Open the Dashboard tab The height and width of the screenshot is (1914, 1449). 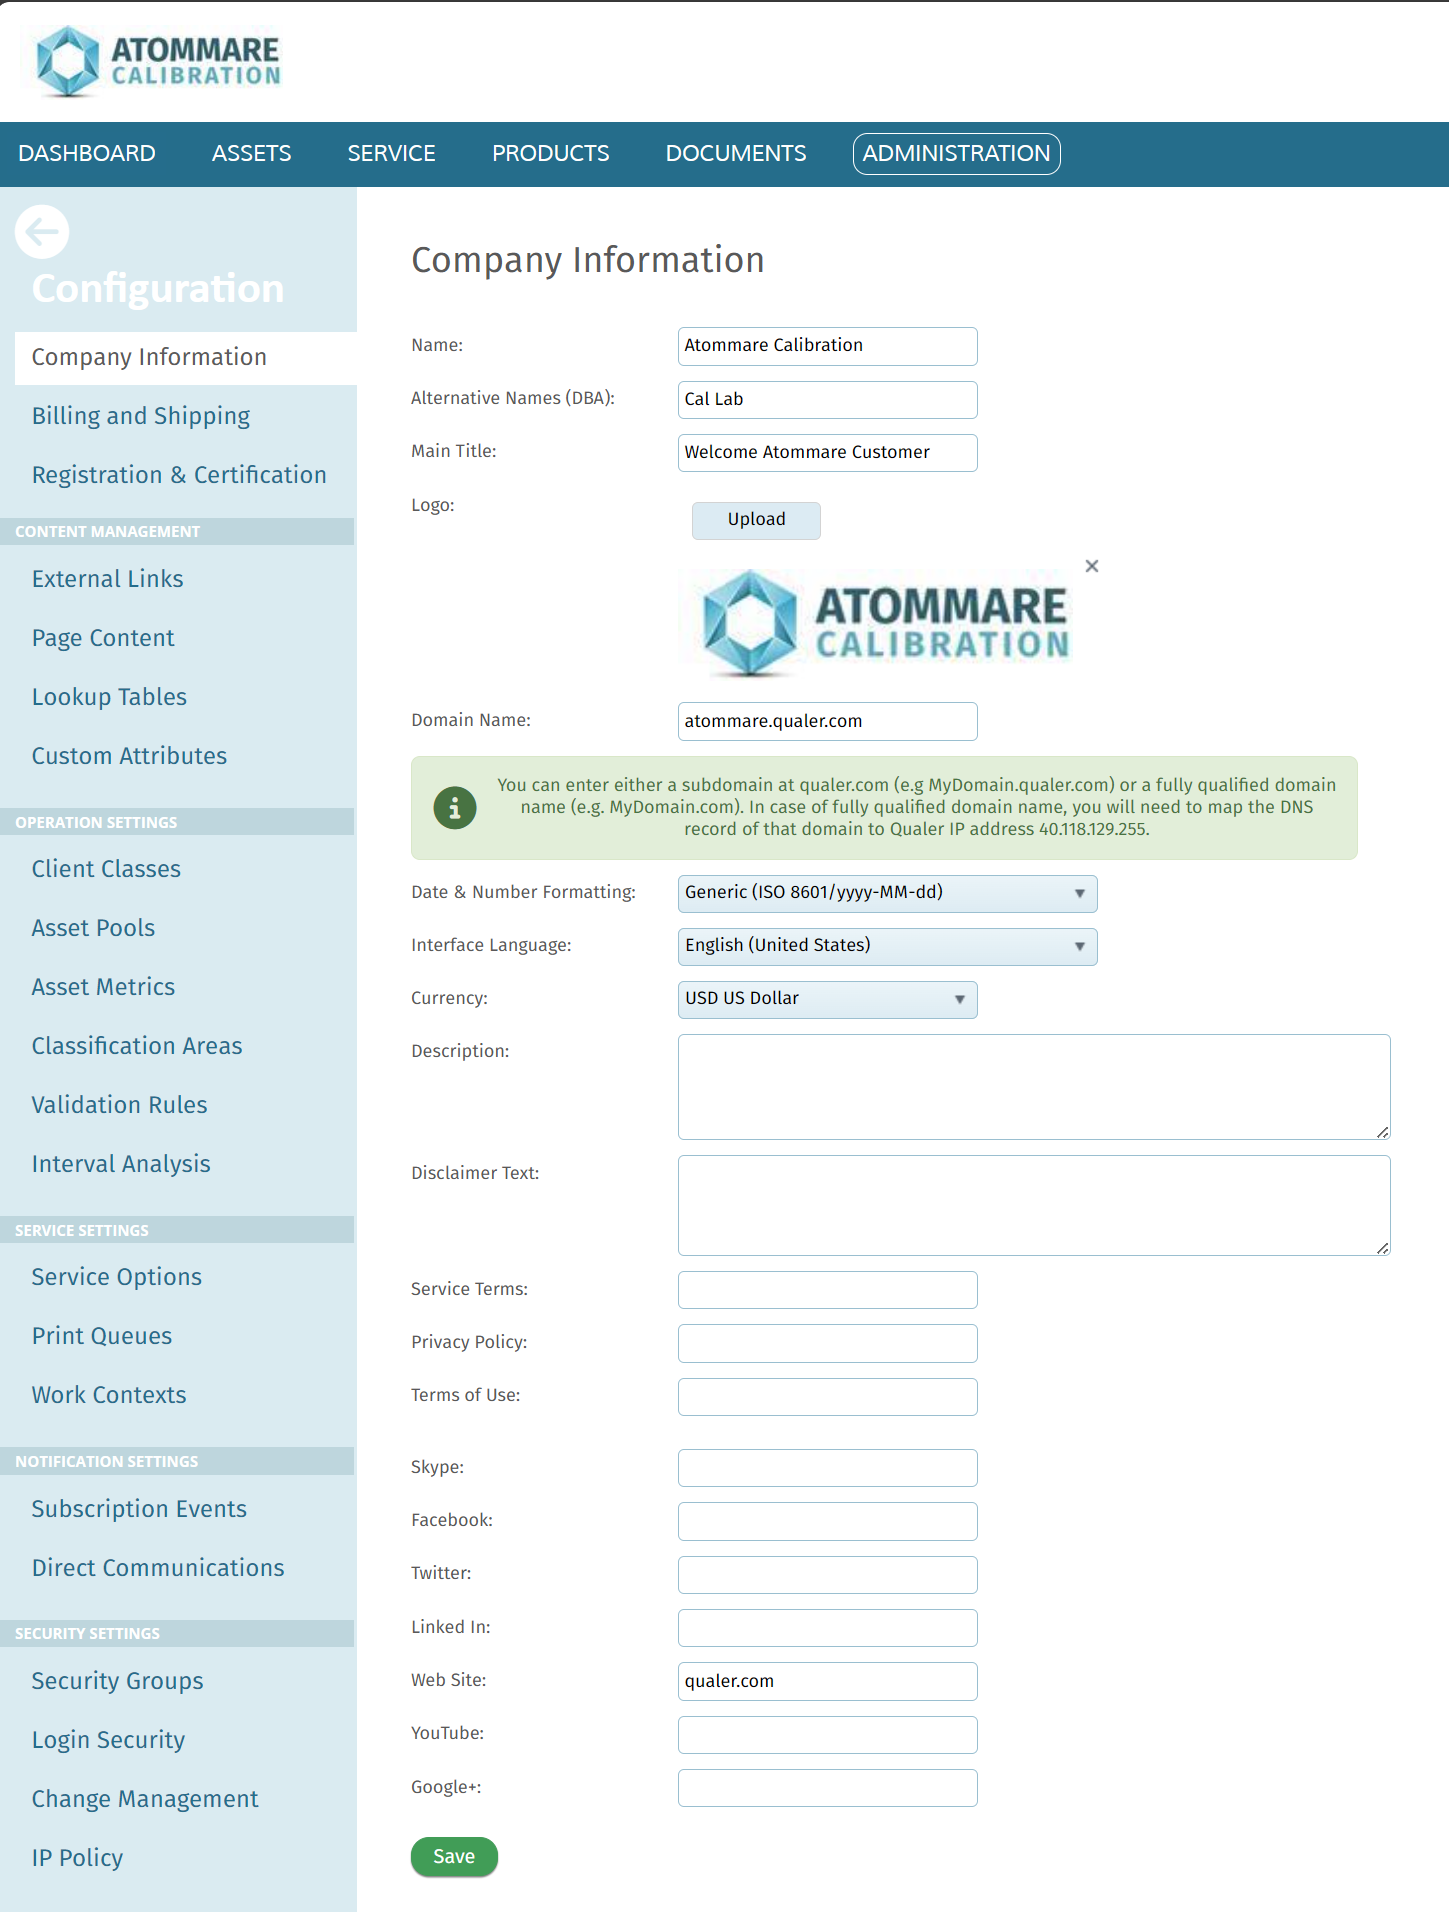pyautogui.click(x=87, y=153)
